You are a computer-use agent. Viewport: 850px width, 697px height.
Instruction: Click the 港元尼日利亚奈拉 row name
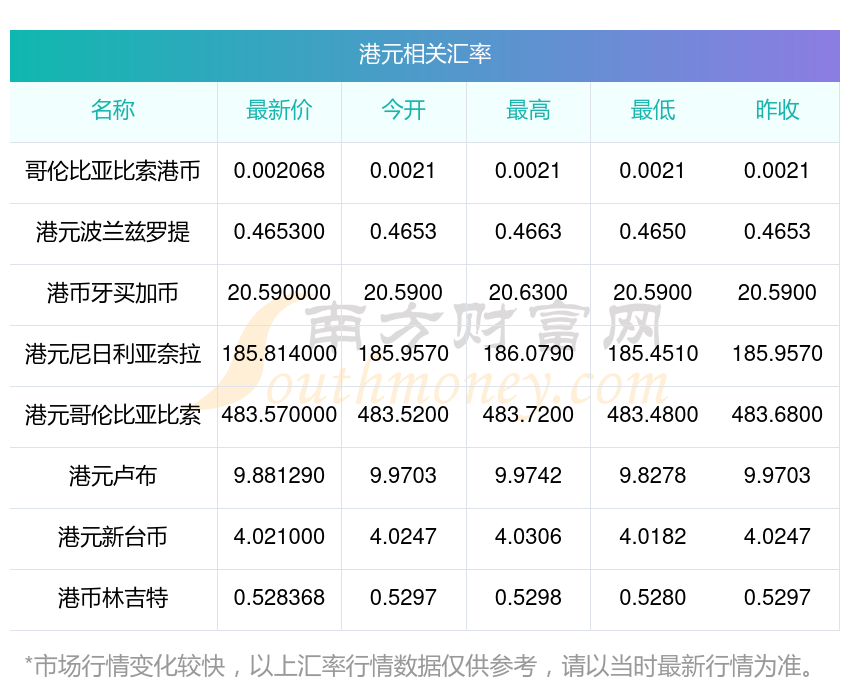[113, 354]
